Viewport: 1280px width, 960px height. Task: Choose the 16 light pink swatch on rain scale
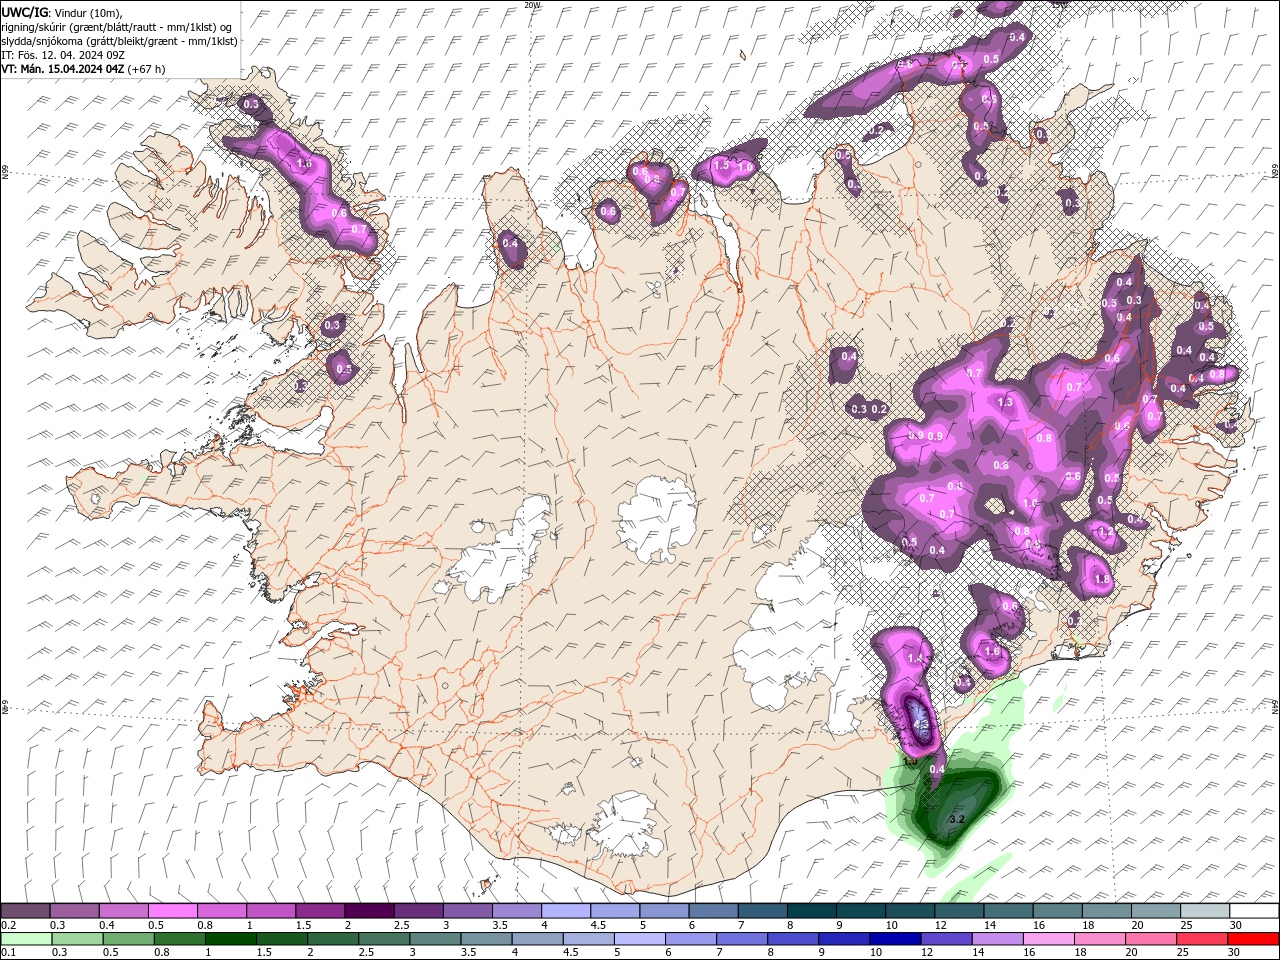pos(1049,939)
